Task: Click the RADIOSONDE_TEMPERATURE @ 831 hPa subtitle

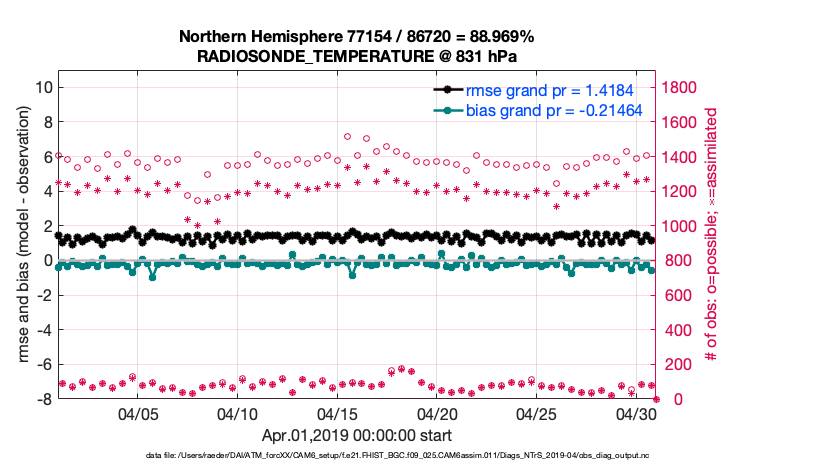Action: tap(356, 56)
